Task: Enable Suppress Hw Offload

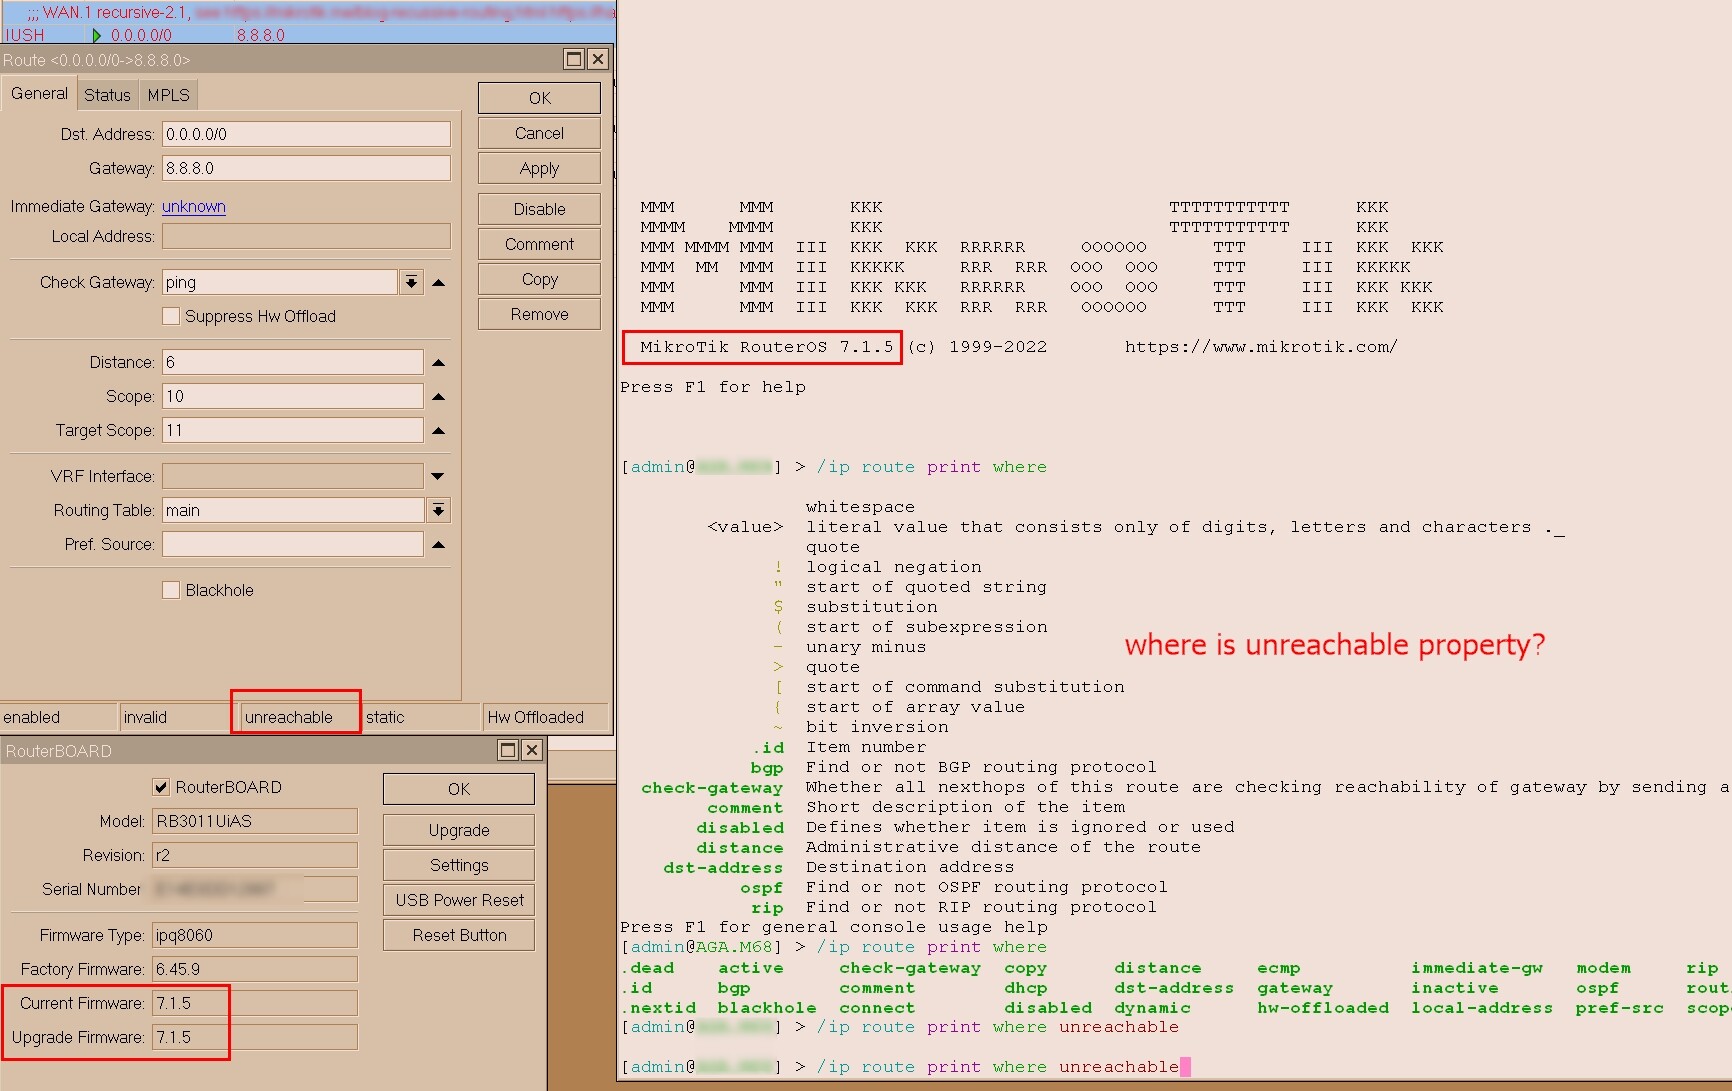Action: point(171,316)
